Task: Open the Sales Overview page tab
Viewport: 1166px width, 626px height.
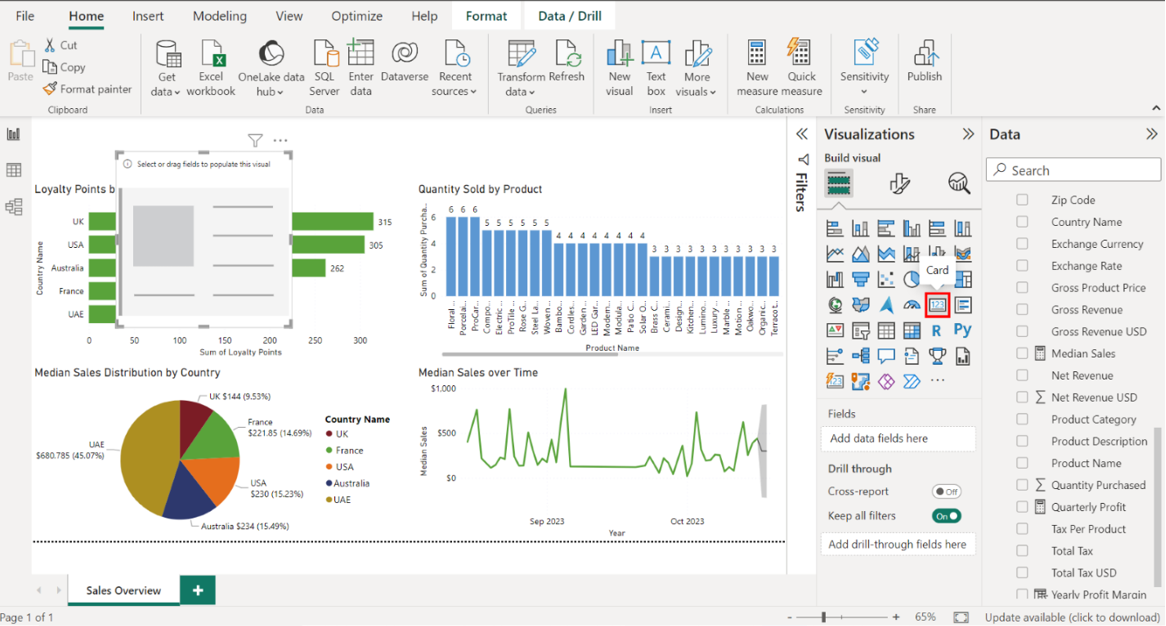Action: pyautogui.click(x=123, y=591)
